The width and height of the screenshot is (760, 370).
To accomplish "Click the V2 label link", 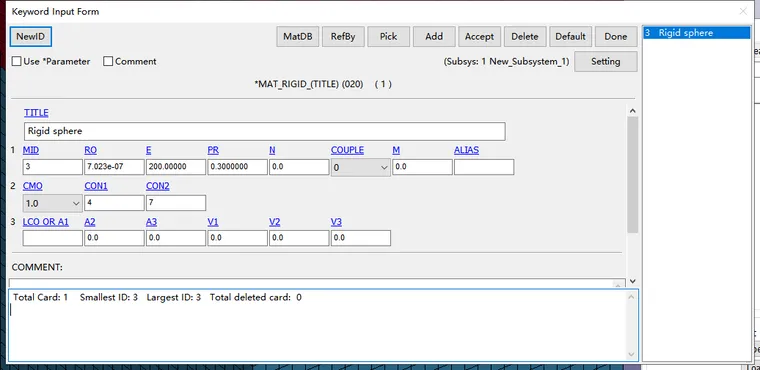I will coord(275,222).
